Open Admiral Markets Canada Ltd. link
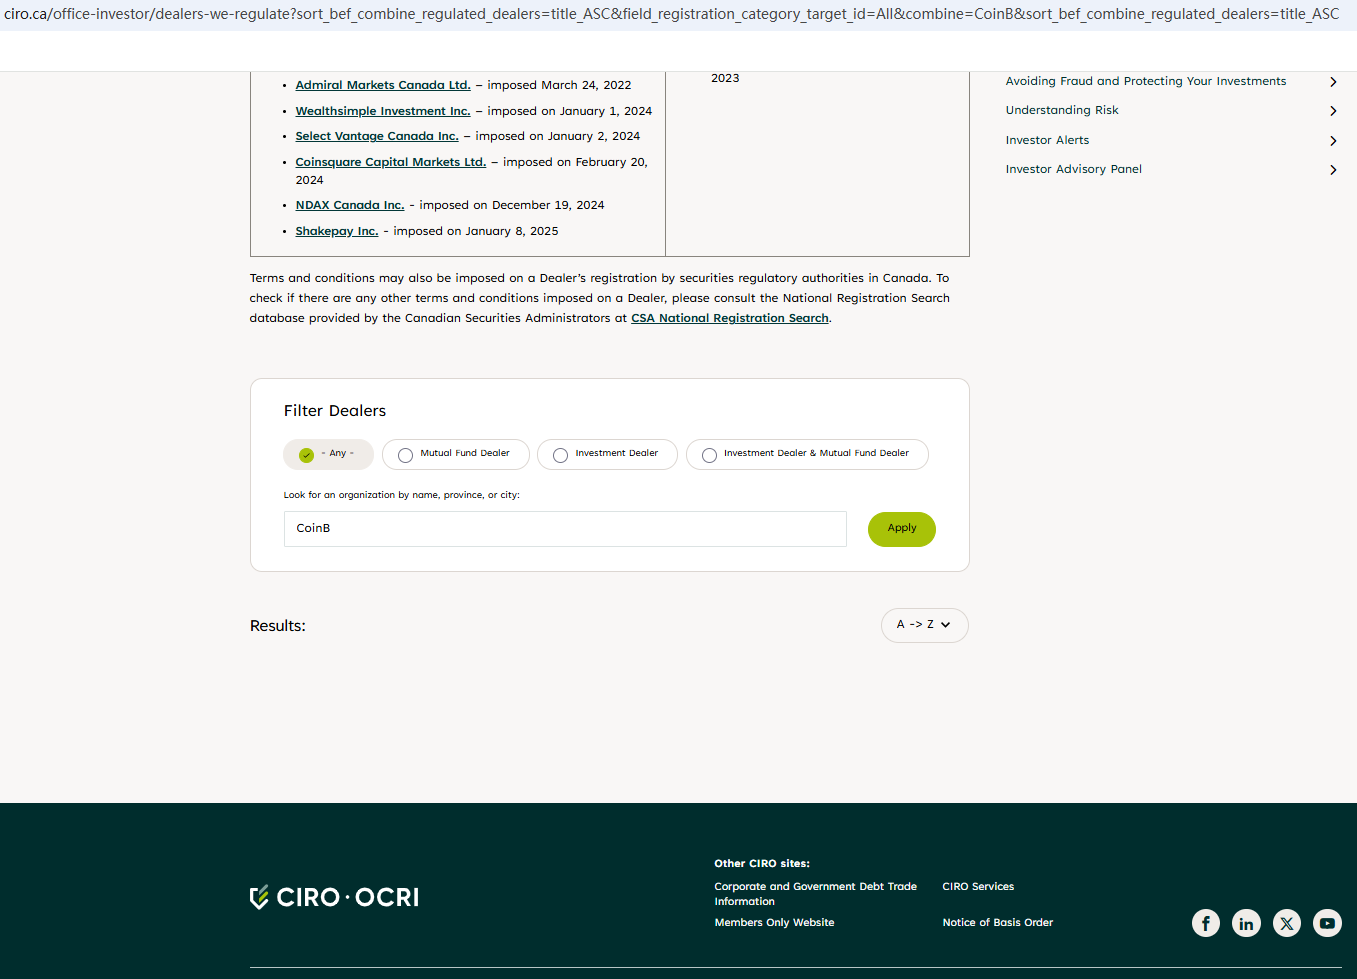The height and width of the screenshot is (979, 1357). pos(383,86)
